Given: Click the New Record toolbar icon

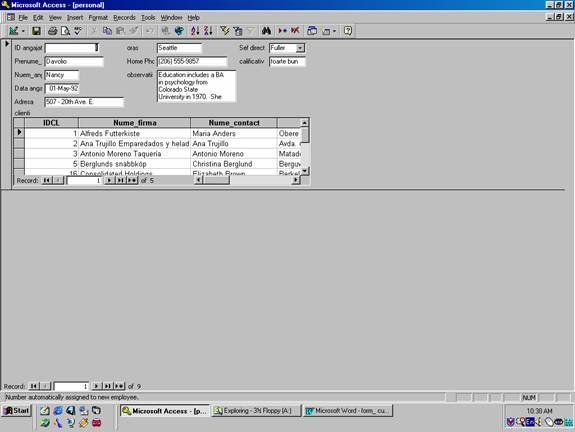Looking at the screenshot, I should [x=282, y=31].
